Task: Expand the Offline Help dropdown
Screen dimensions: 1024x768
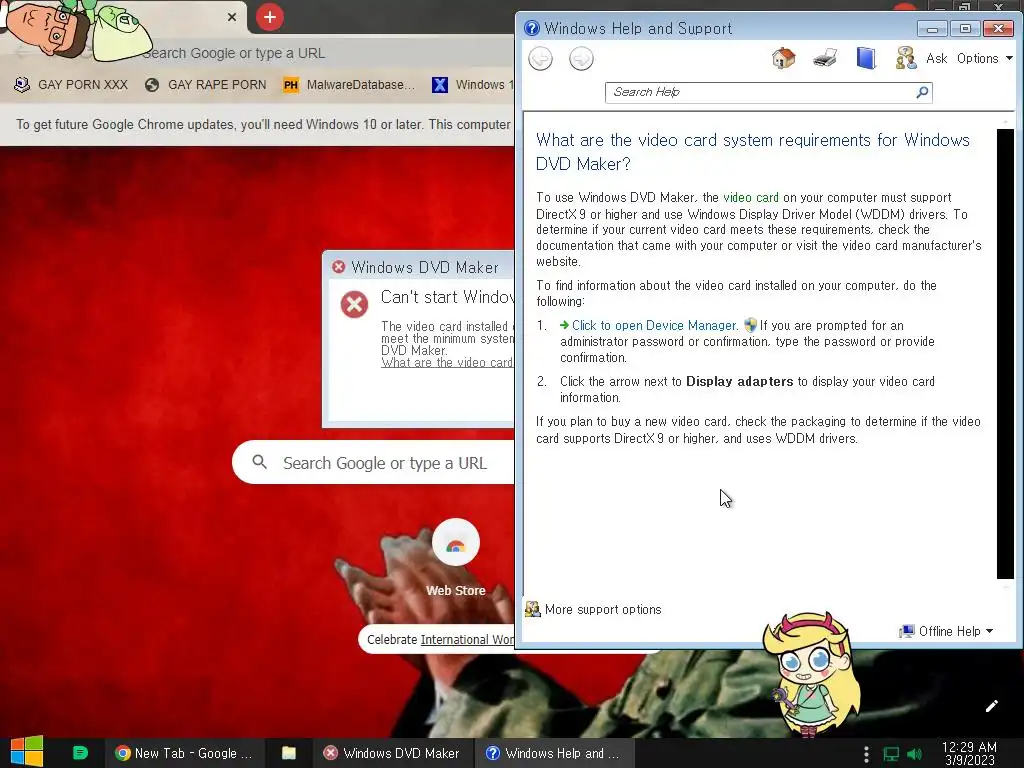Action: 946,631
